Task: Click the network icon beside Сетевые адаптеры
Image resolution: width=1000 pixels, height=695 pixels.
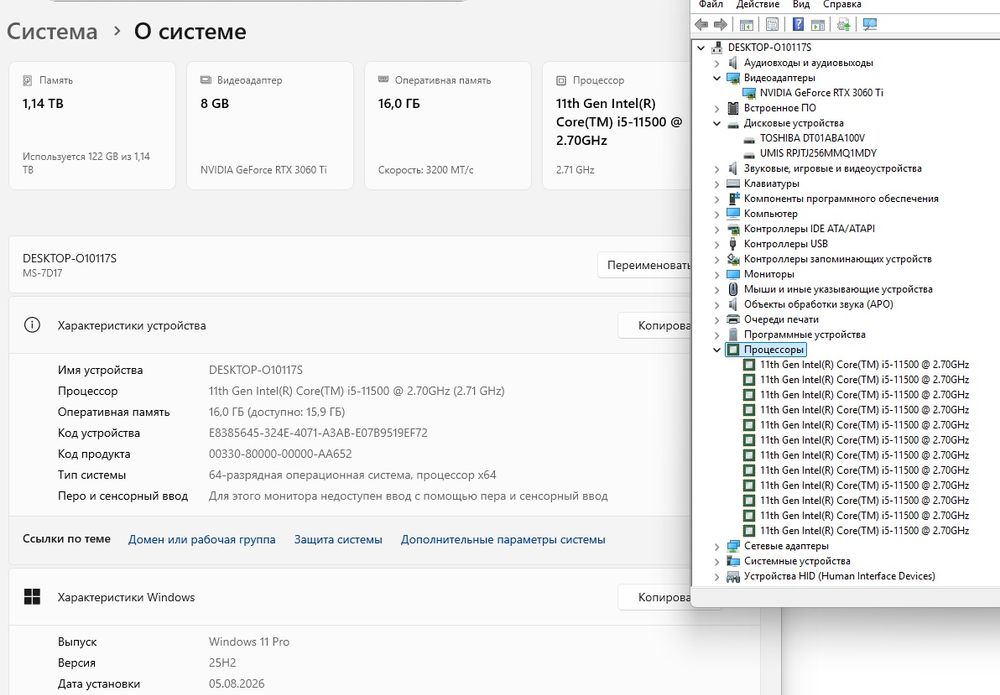Action: pyautogui.click(x=733, y=546)
